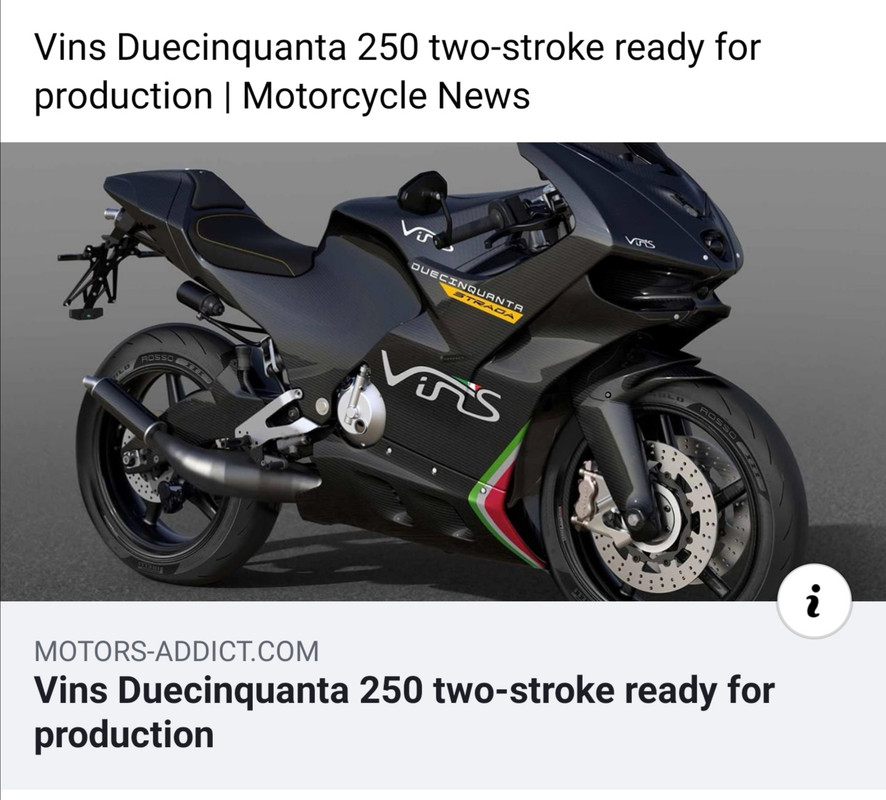This screenshot has height=800, width=886.
Task: Open the link info 'i' icon
Action: [x=814, y=601]
